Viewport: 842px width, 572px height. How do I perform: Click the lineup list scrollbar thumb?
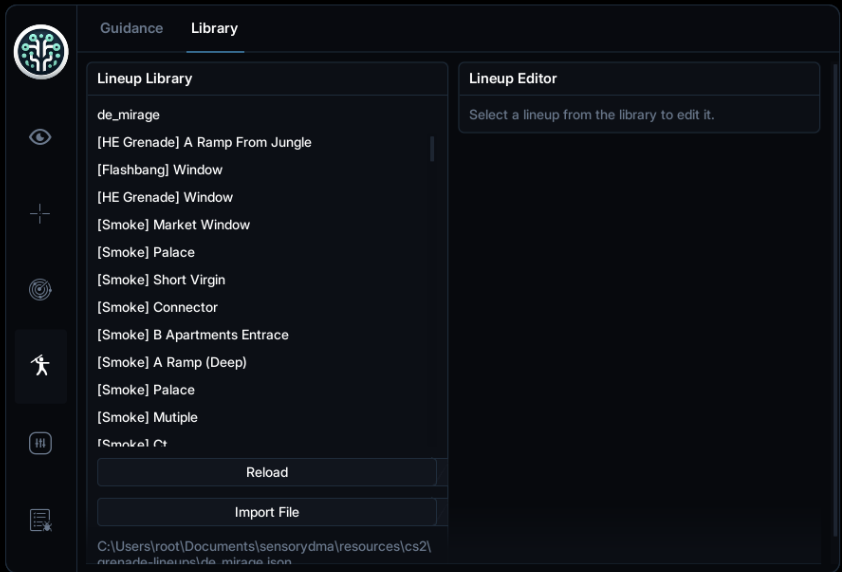432,149
